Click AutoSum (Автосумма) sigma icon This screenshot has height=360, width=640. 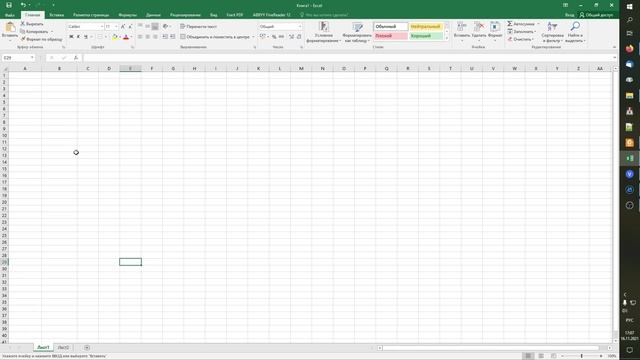[510, 24]
